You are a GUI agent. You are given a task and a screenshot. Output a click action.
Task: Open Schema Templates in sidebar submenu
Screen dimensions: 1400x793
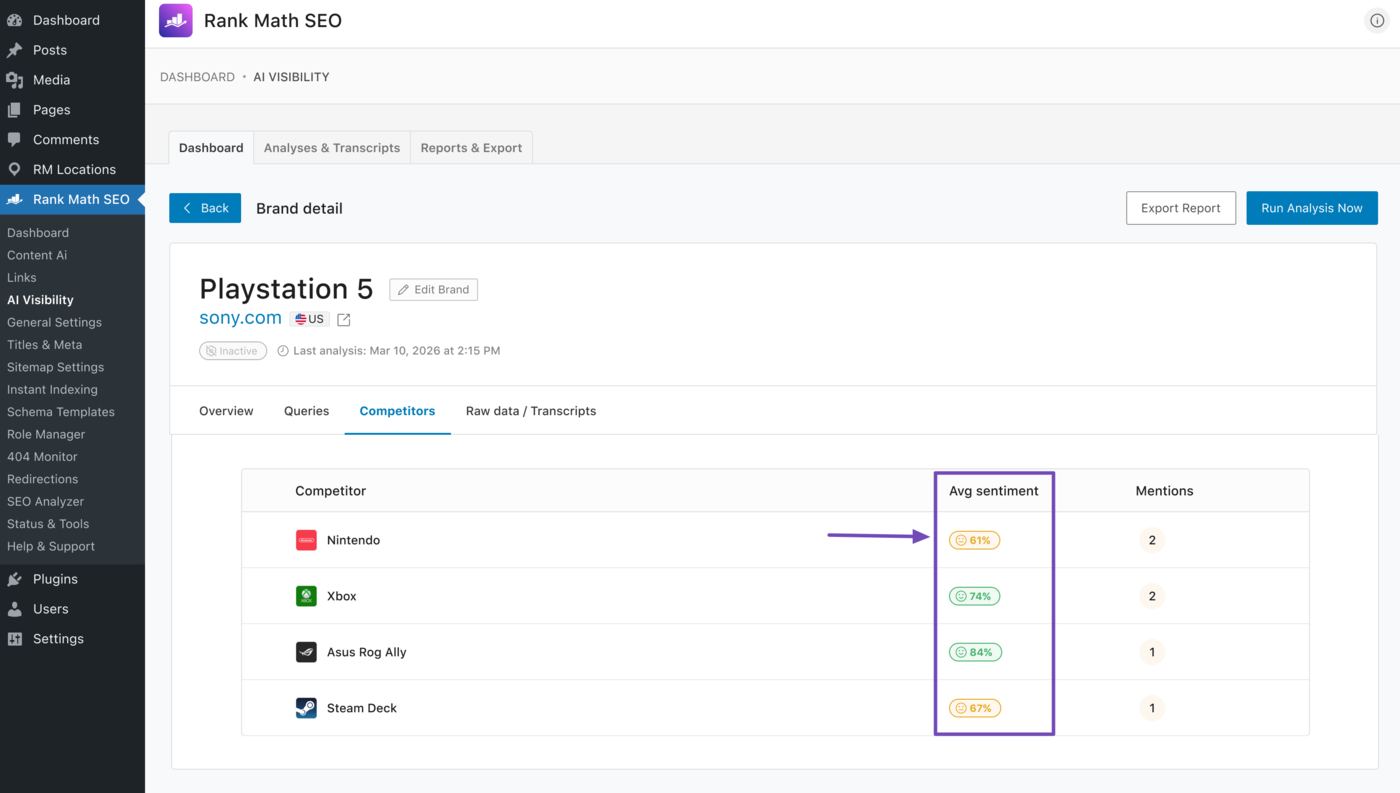[61, 412]
